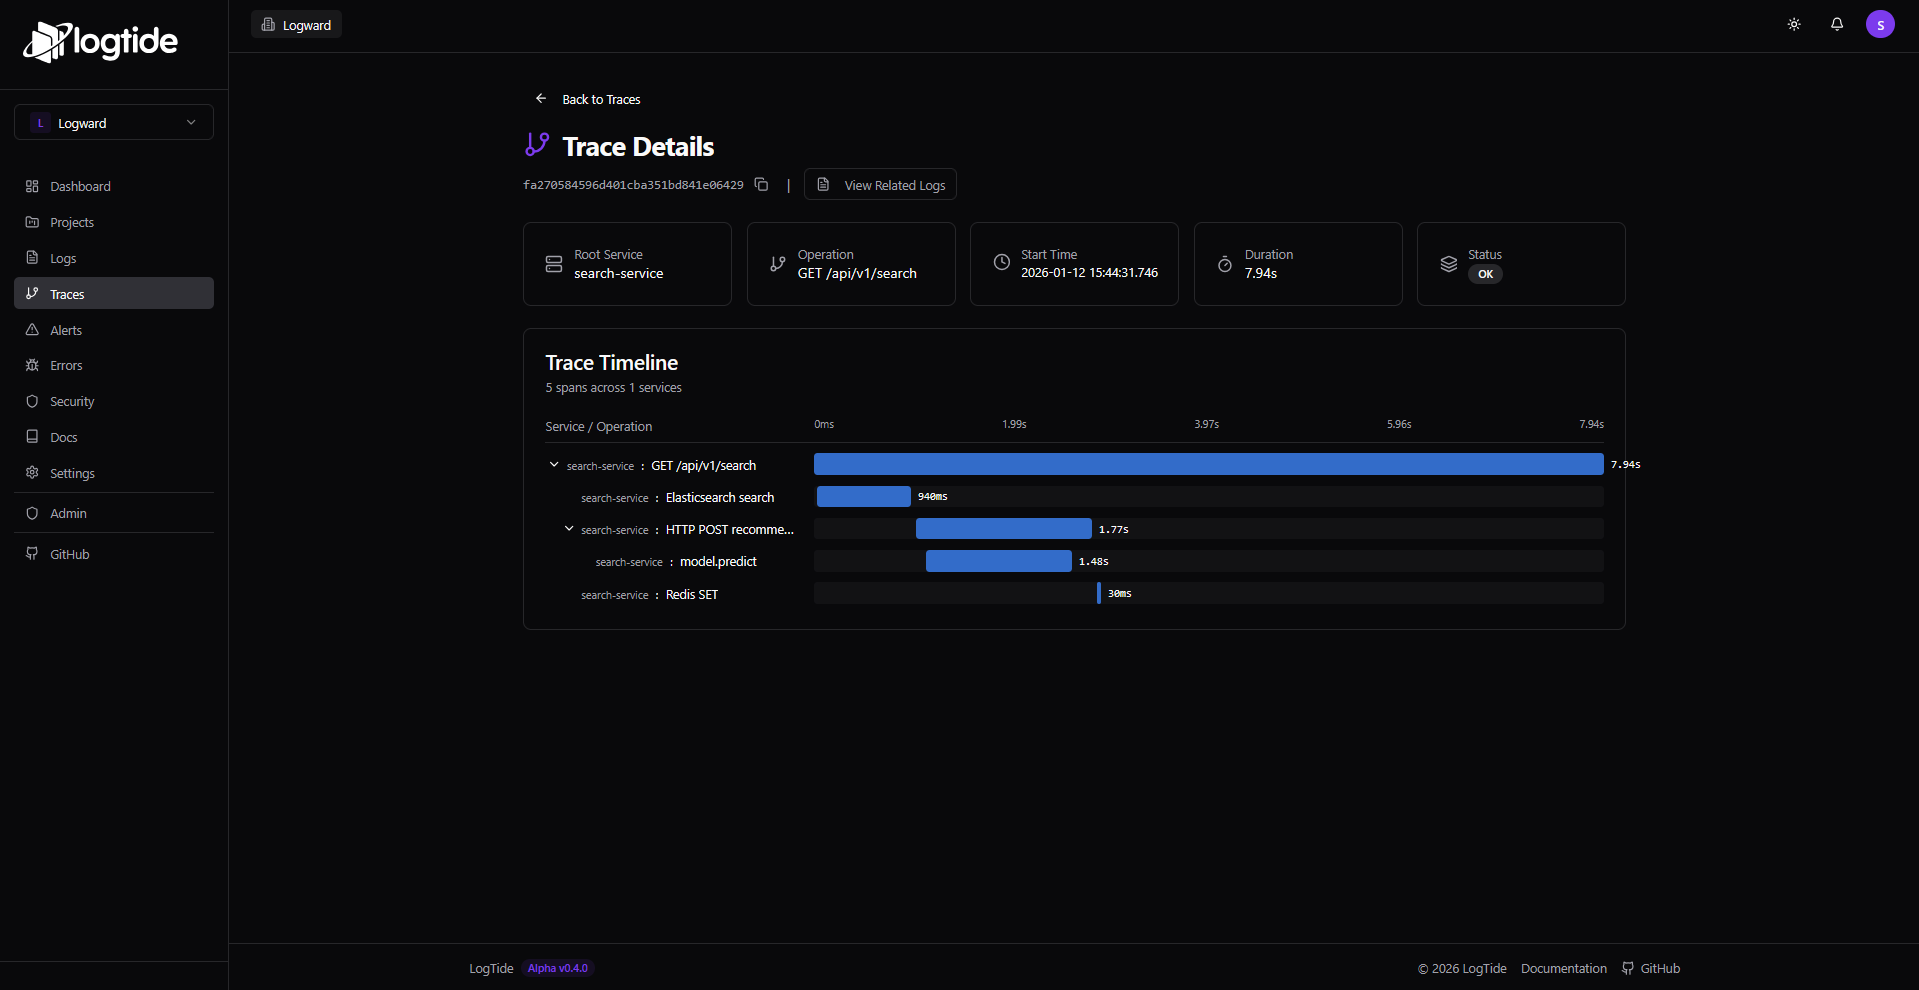Collapse the GET /api/v1/search span
This screenshot has height=990, width=1919.
pyautogui.click(x=553, y=464)
